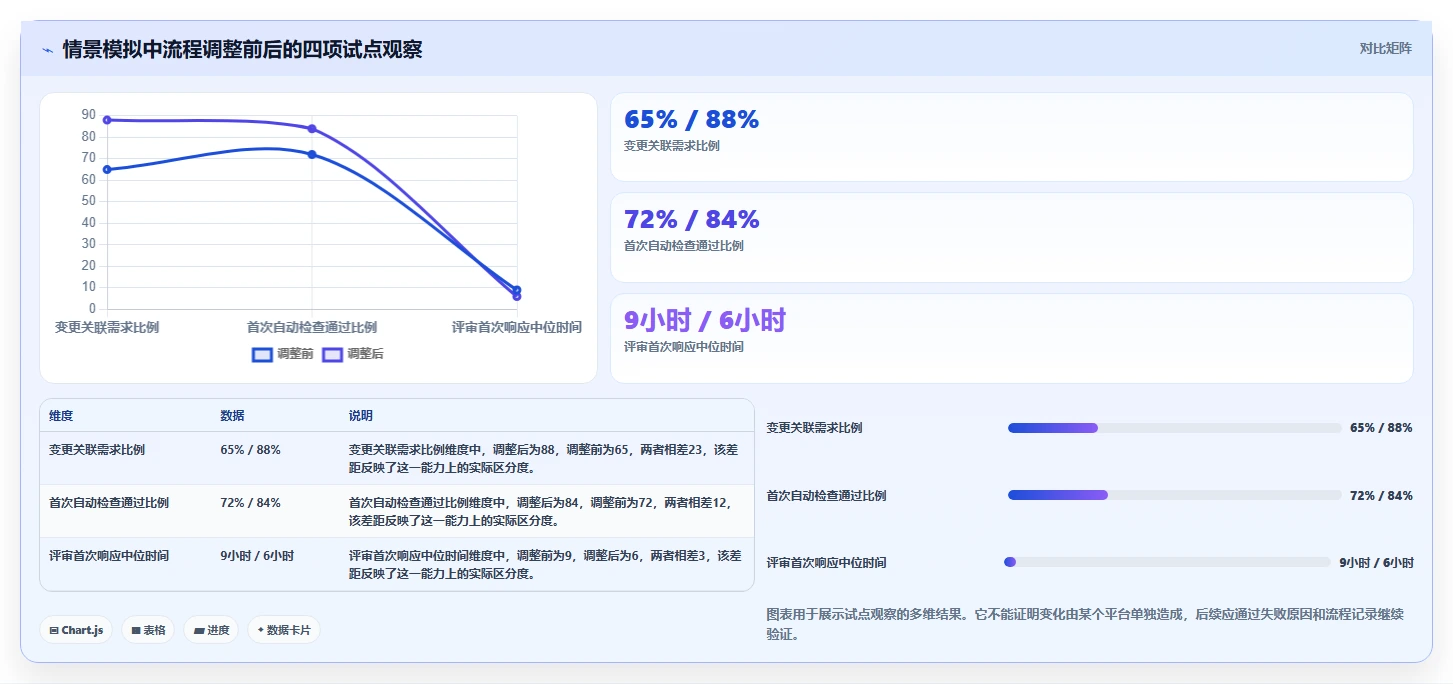1453x684 pixels.
Task: Click the 调整前 data point at value 65
Action: (x=107, y=169)
